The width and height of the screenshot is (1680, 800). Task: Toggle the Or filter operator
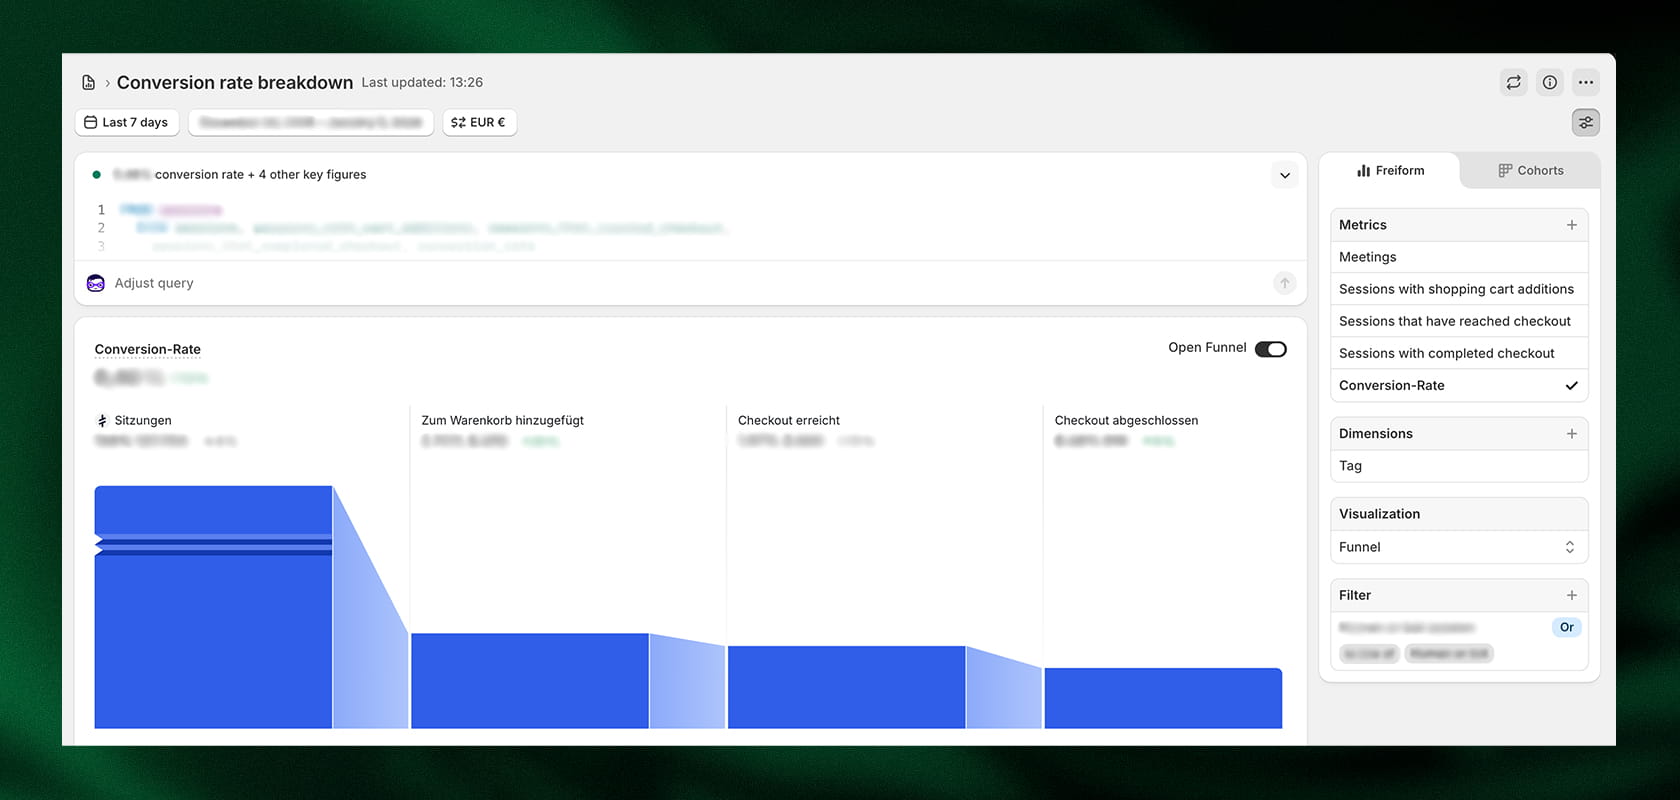click(1566, 627)
